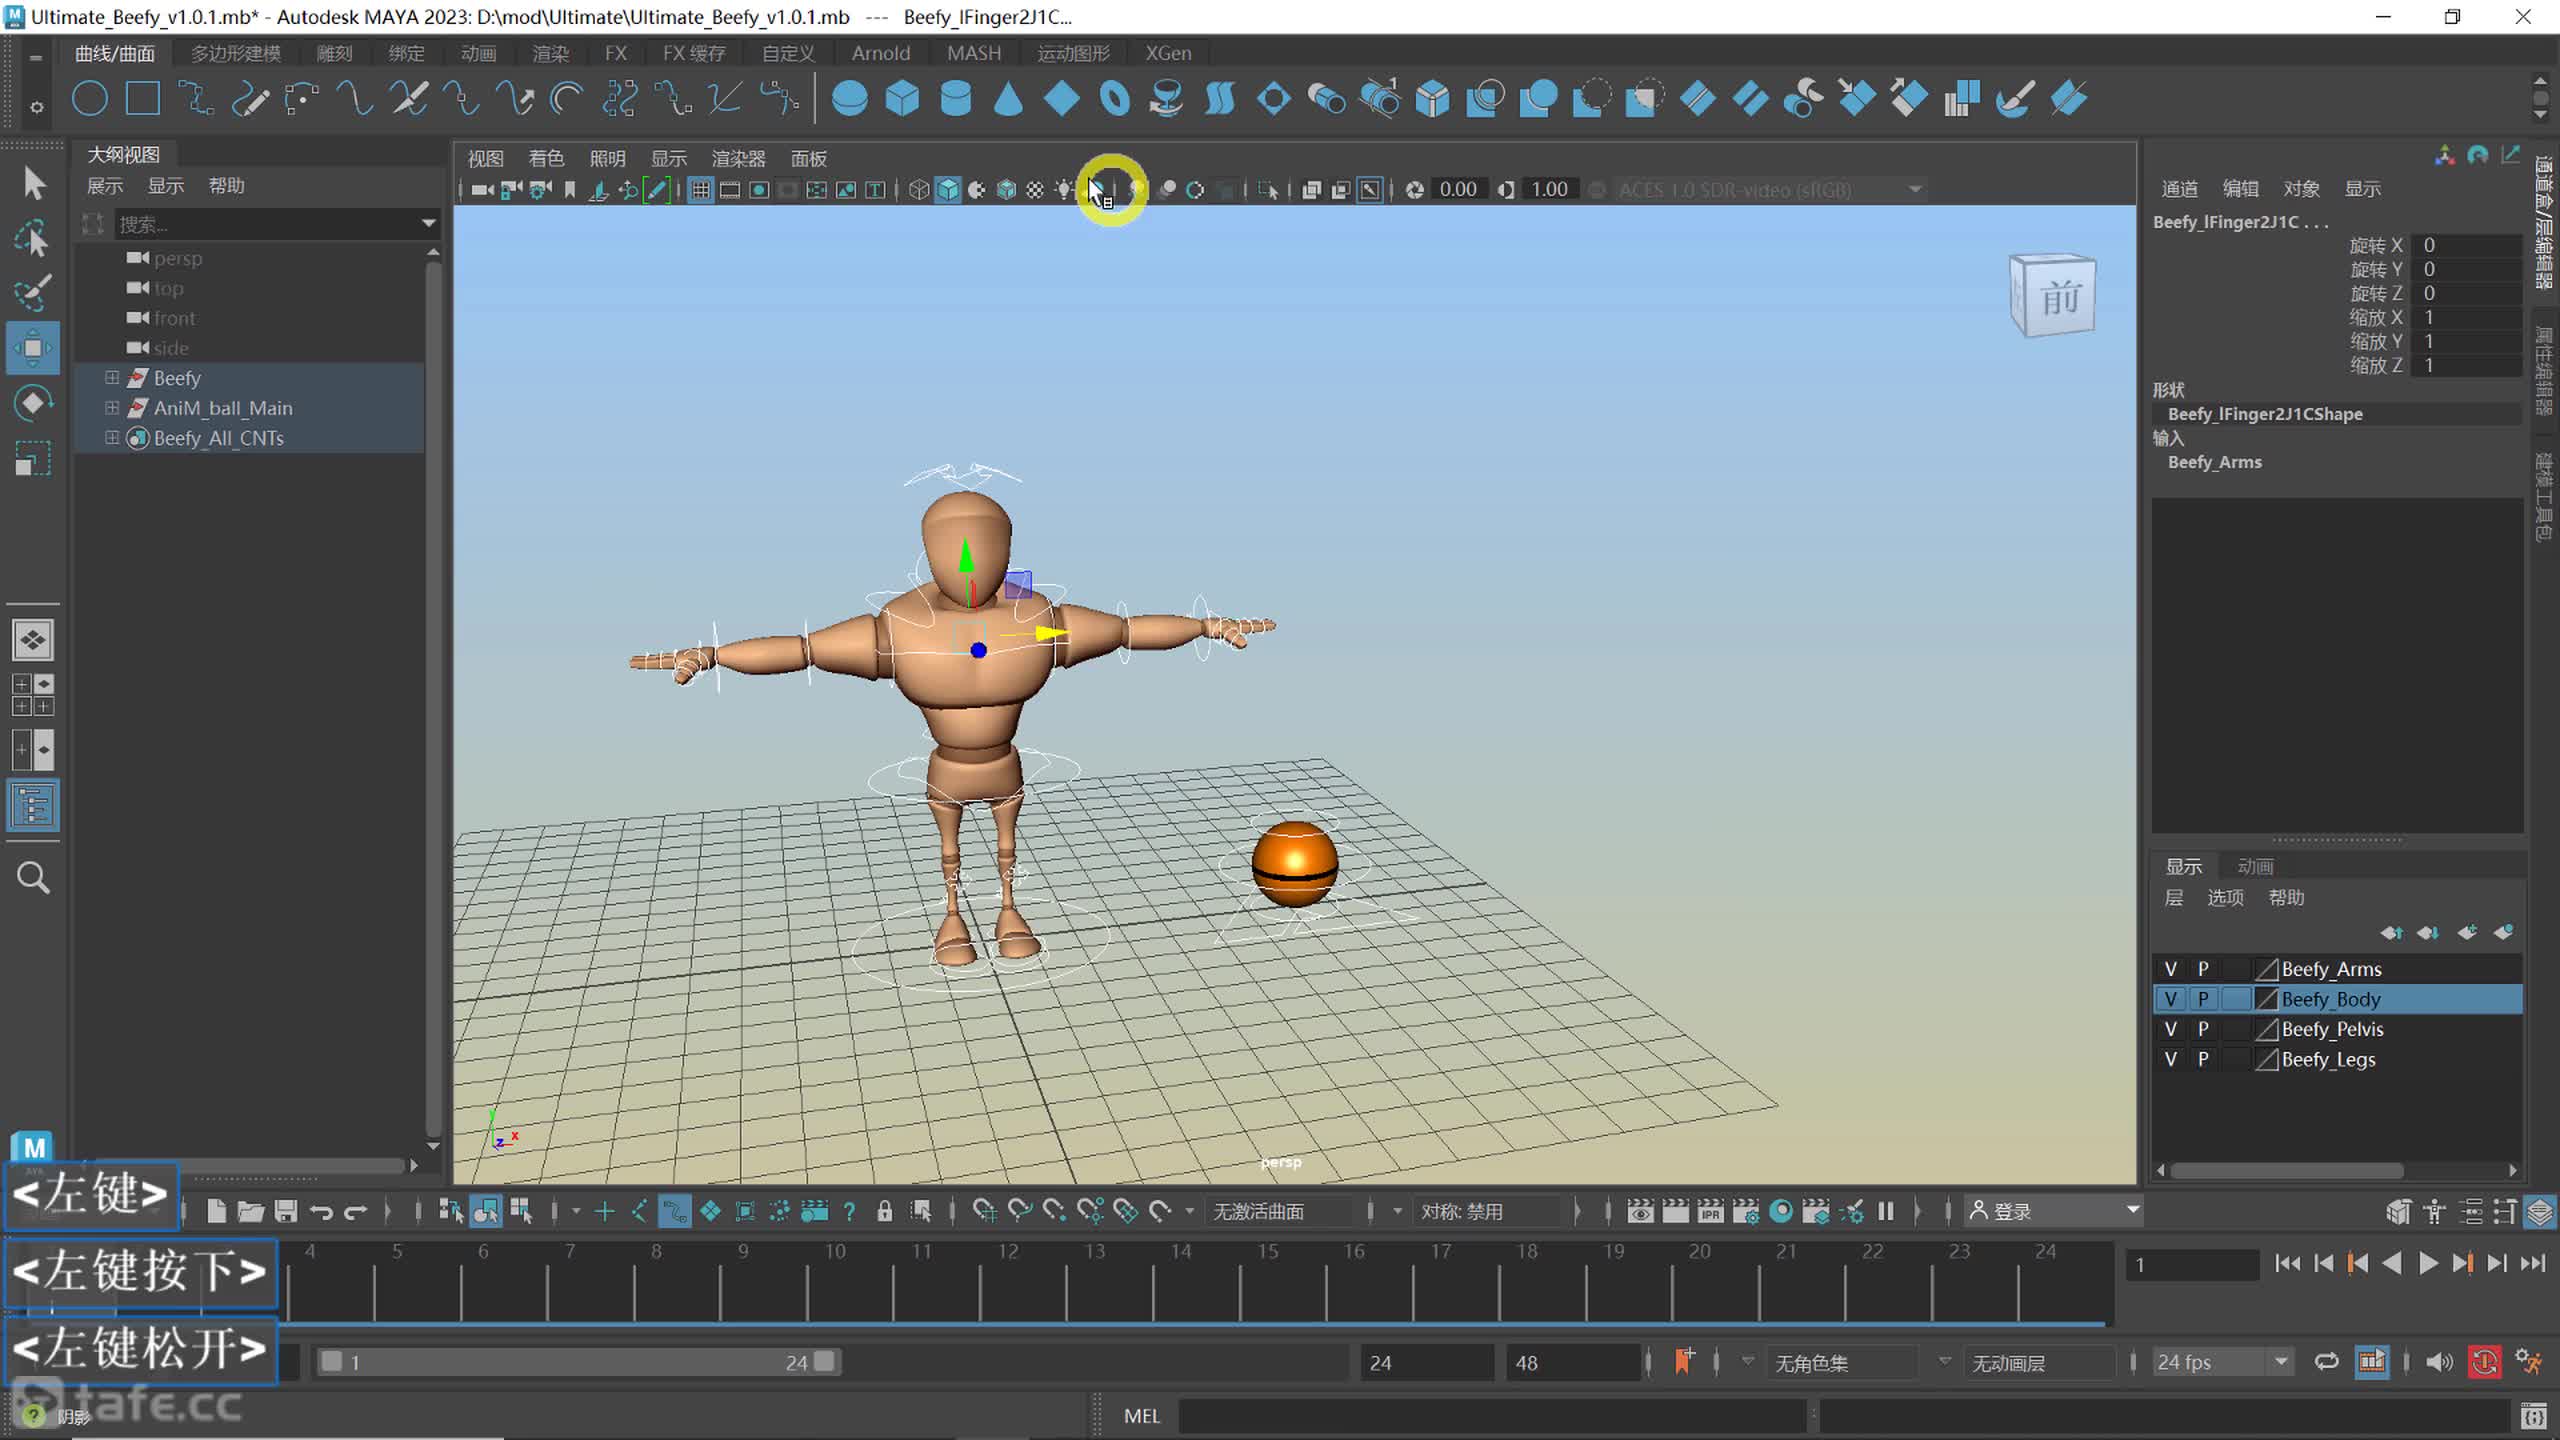Click the front face of the view cube
The image size is (2560, 1440).
point(2060,297)
